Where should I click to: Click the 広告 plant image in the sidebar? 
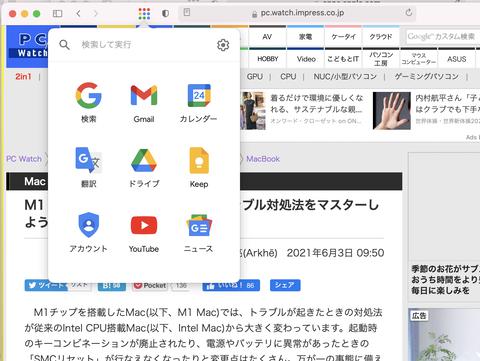click(x=444, y=335)
